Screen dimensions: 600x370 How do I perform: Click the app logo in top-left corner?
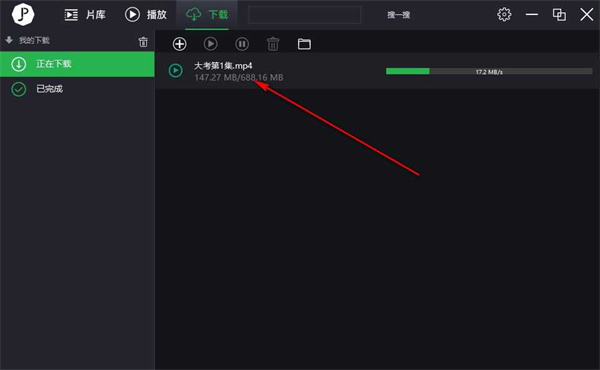pyautogui.click(x=23, y=14)
